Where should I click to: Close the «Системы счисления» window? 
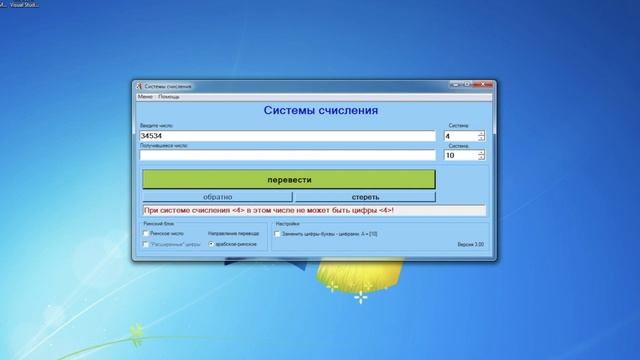point(483,84)
